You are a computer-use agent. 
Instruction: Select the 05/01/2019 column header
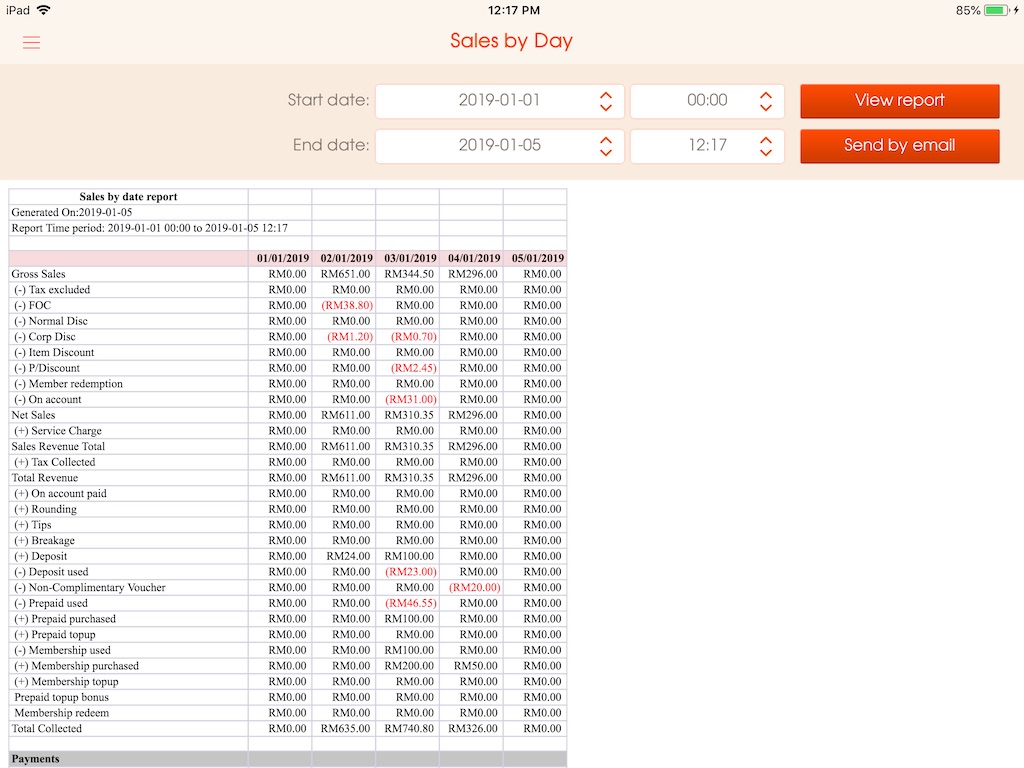pyautogui.click(x=537, y=259)
